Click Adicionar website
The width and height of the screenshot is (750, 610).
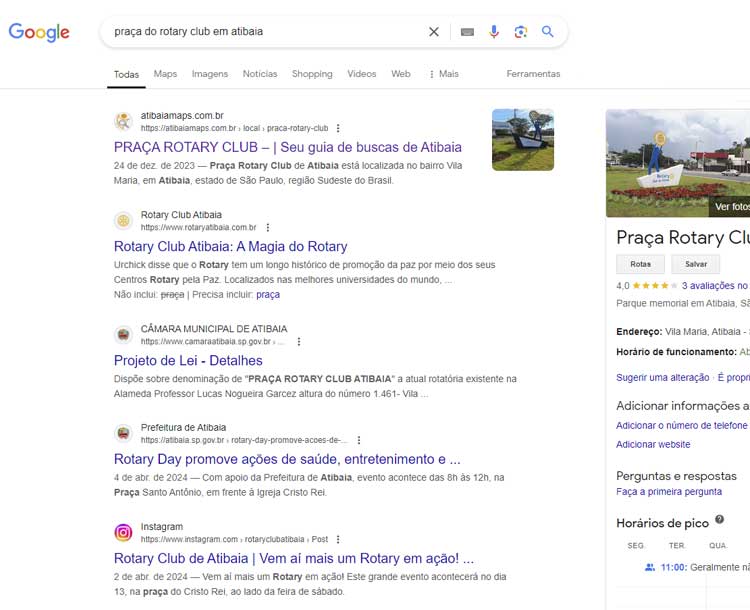click(653, 444)
